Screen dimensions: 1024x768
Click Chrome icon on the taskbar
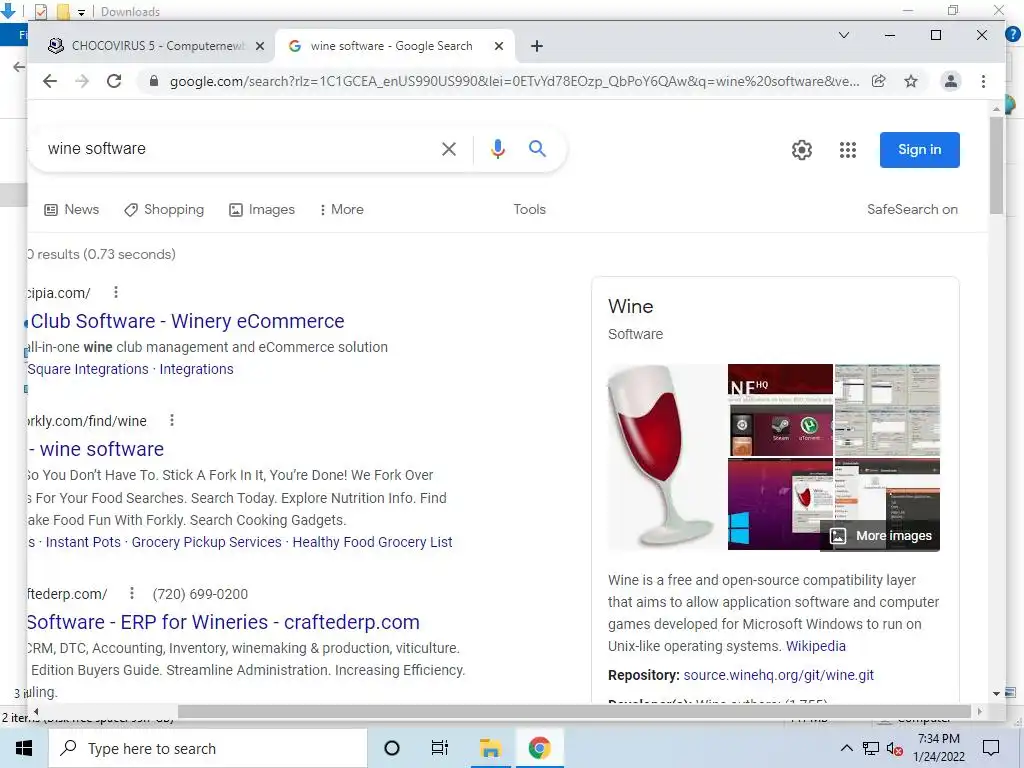point(539,748)
